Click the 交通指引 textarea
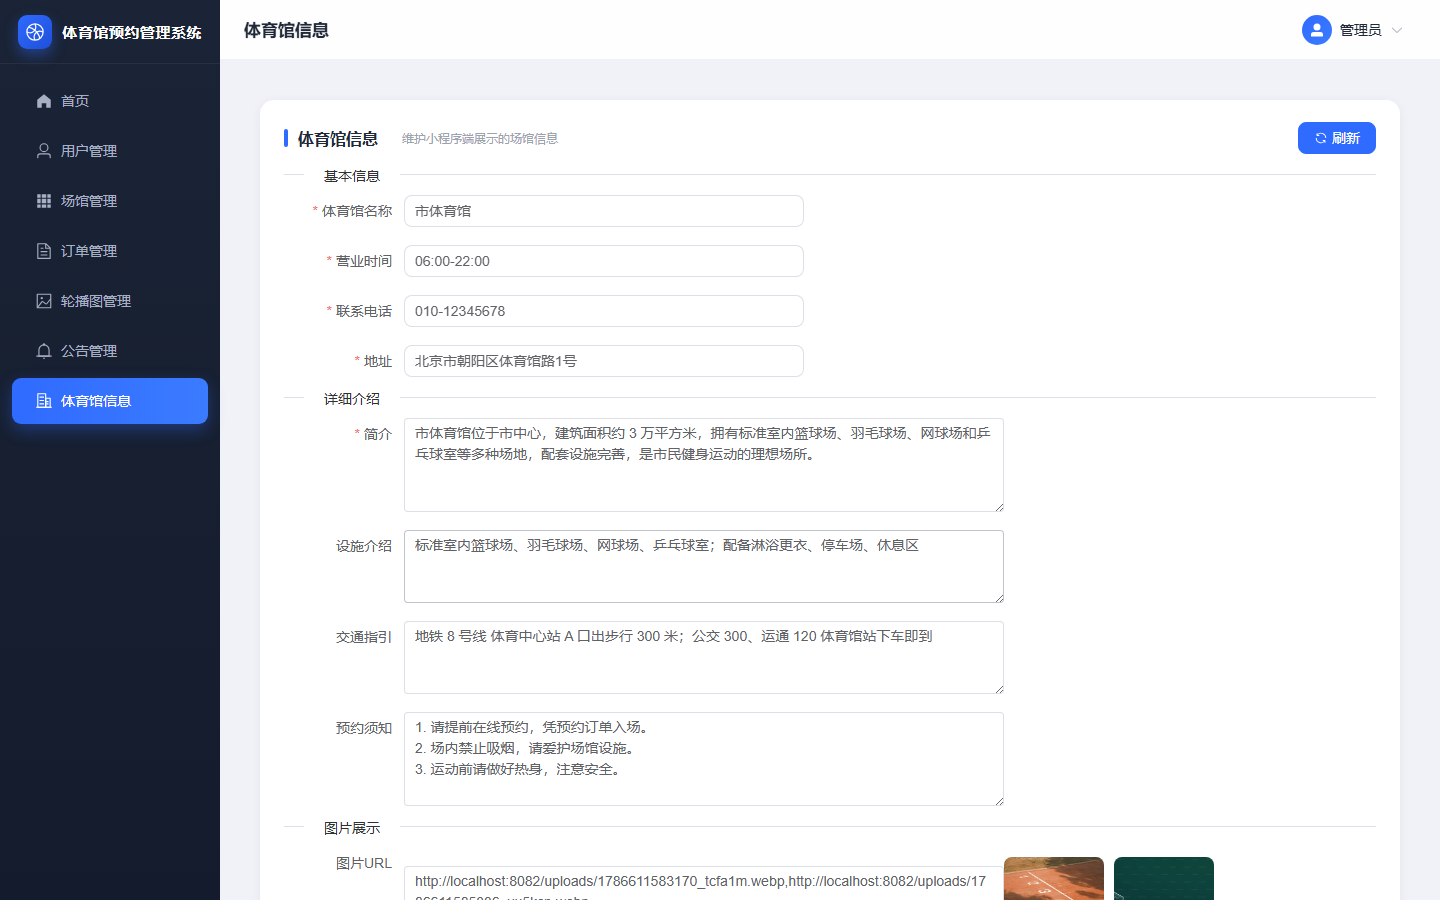This screenshot has height=900, width=1440. pyautogui.click(x=704, y=657)
